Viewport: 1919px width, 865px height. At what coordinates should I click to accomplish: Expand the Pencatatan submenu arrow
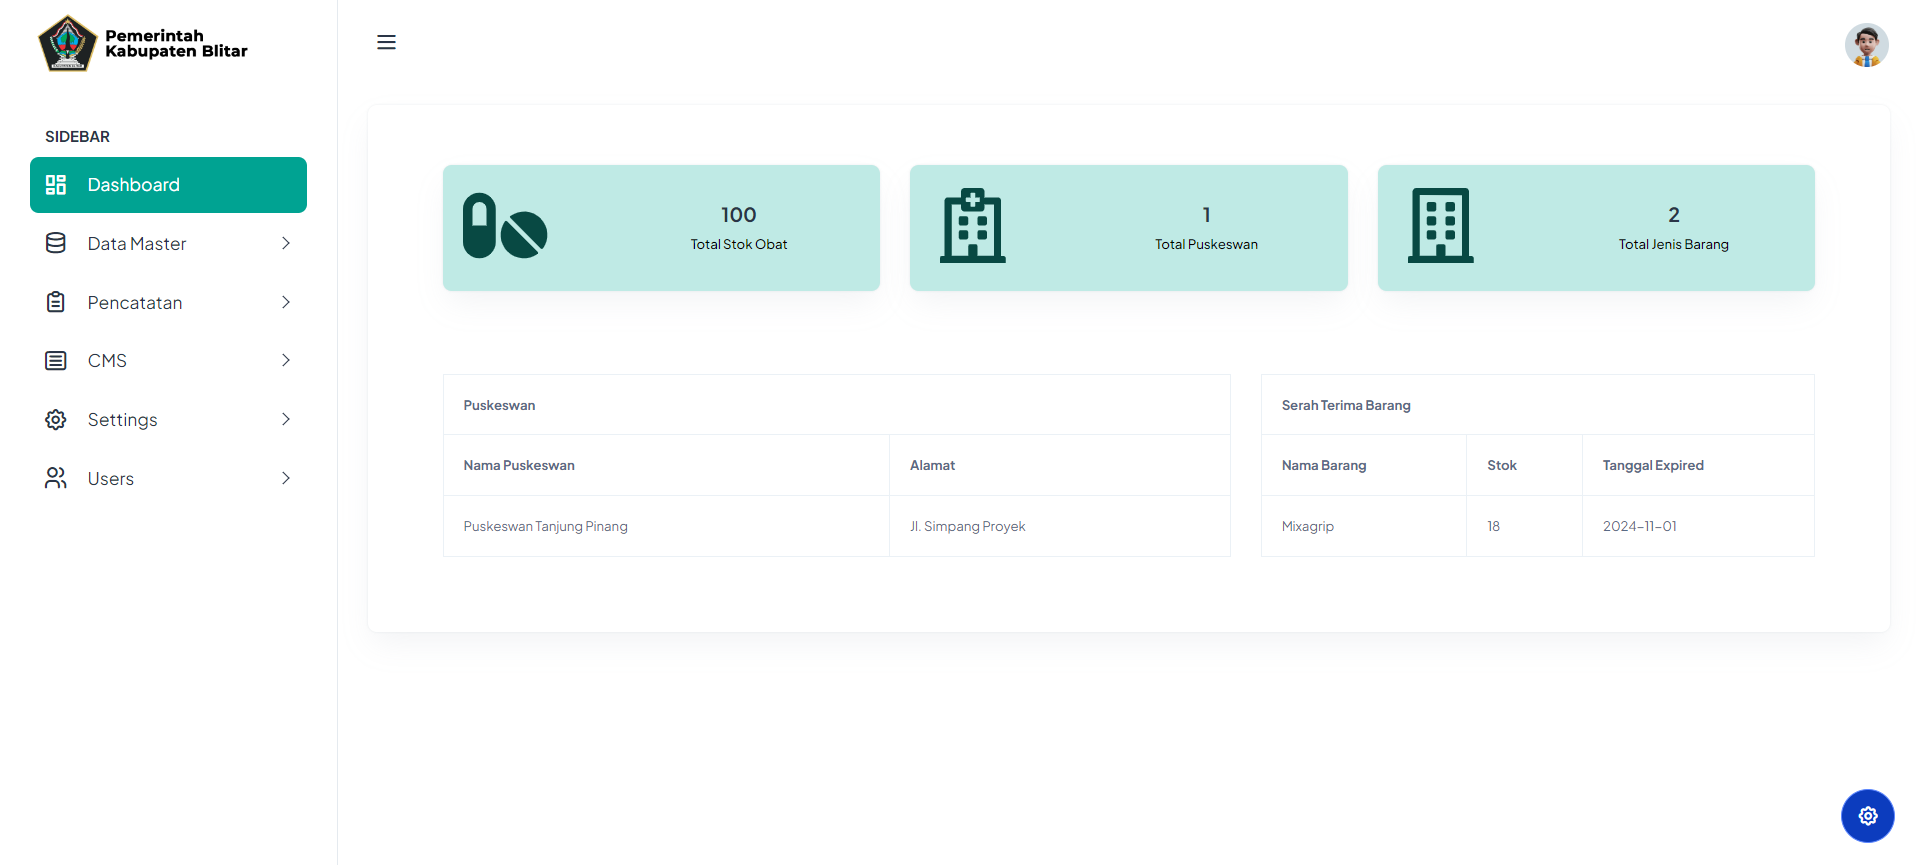tap(286, 302)
